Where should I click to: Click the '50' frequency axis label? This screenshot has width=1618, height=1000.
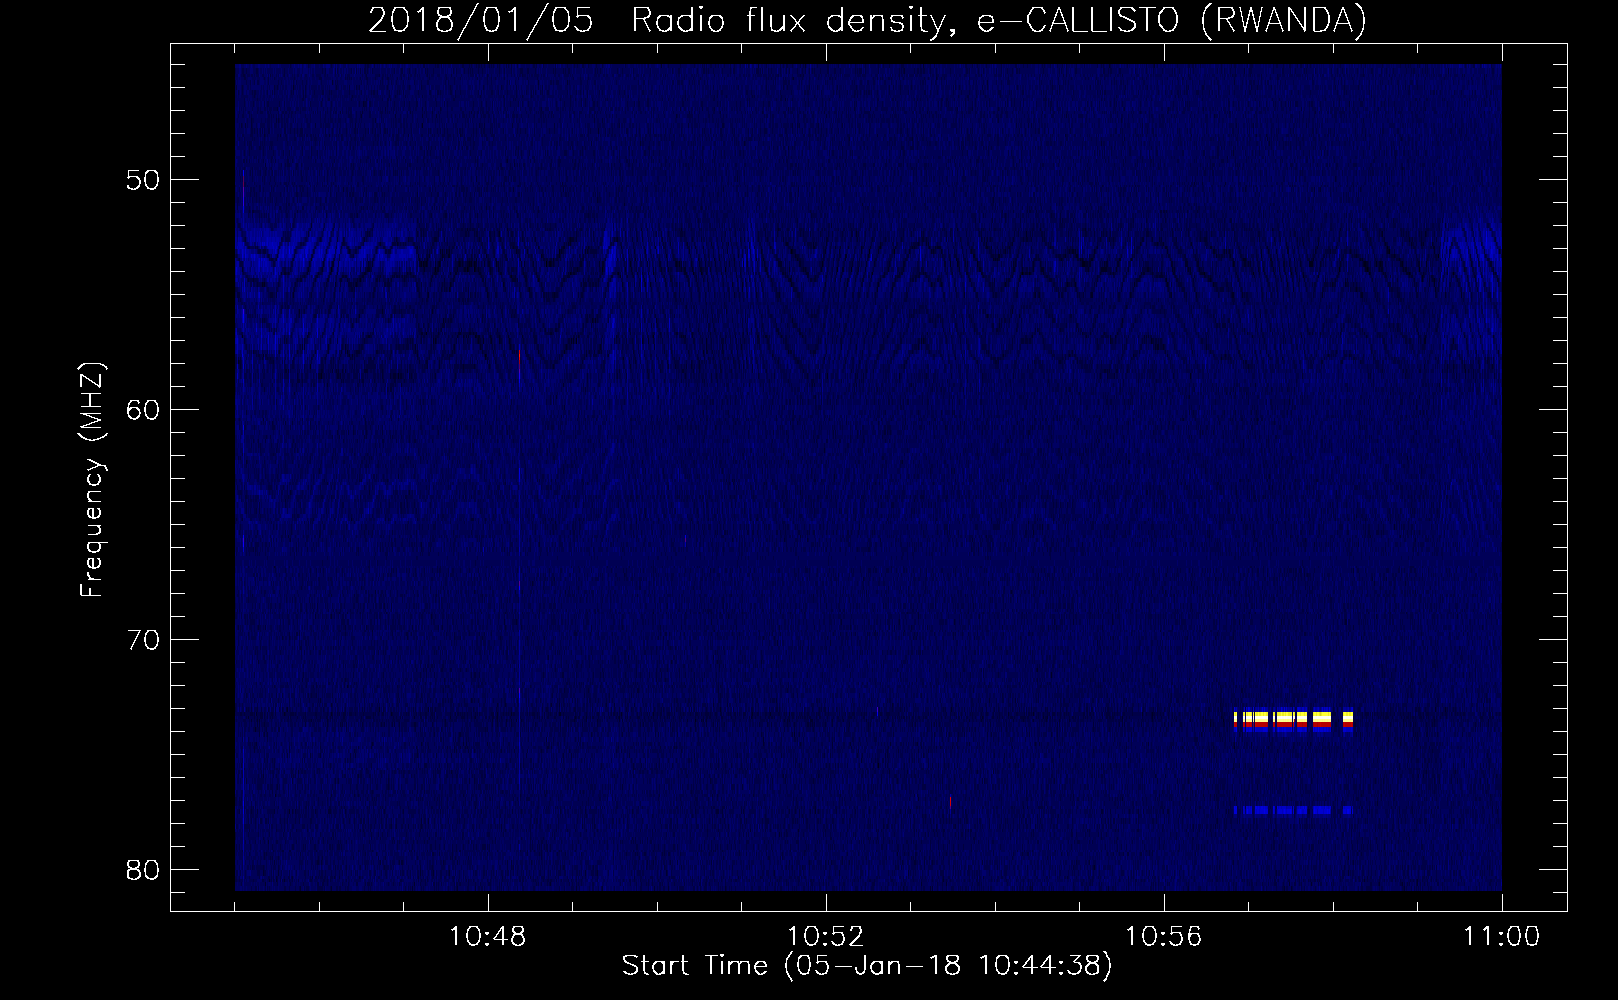(x=144, y=180)
